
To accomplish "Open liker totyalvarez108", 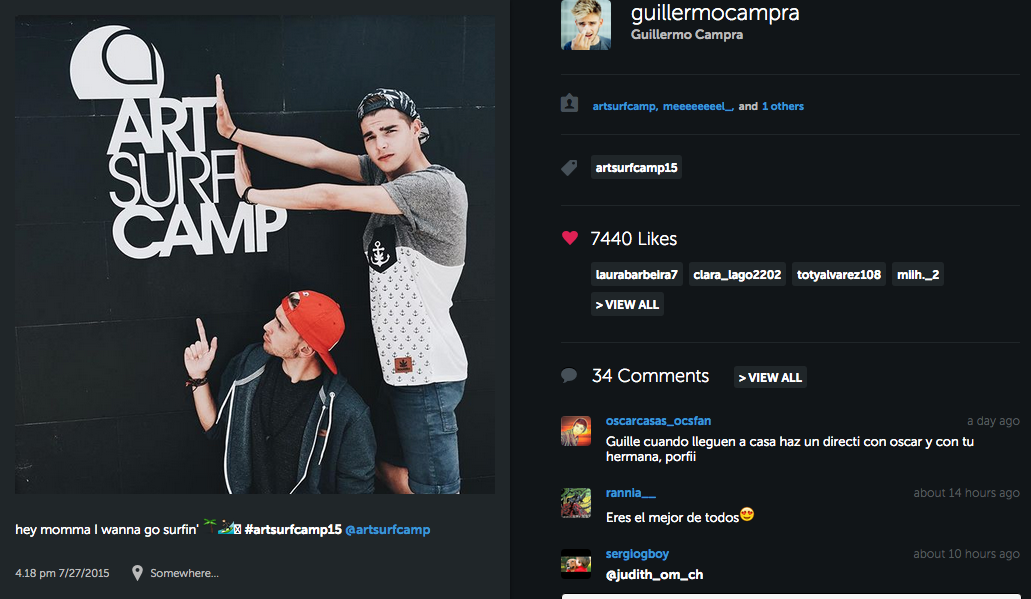I will tap(839, 274).
